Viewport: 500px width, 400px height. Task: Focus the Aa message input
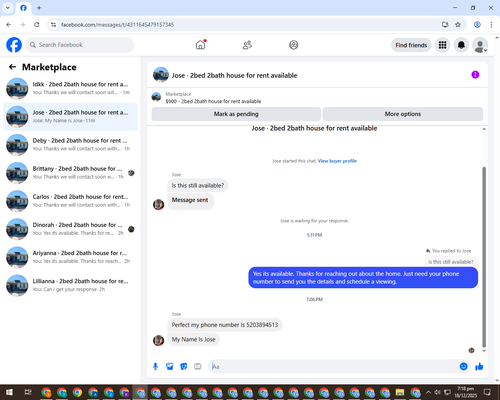click(333, 367)
